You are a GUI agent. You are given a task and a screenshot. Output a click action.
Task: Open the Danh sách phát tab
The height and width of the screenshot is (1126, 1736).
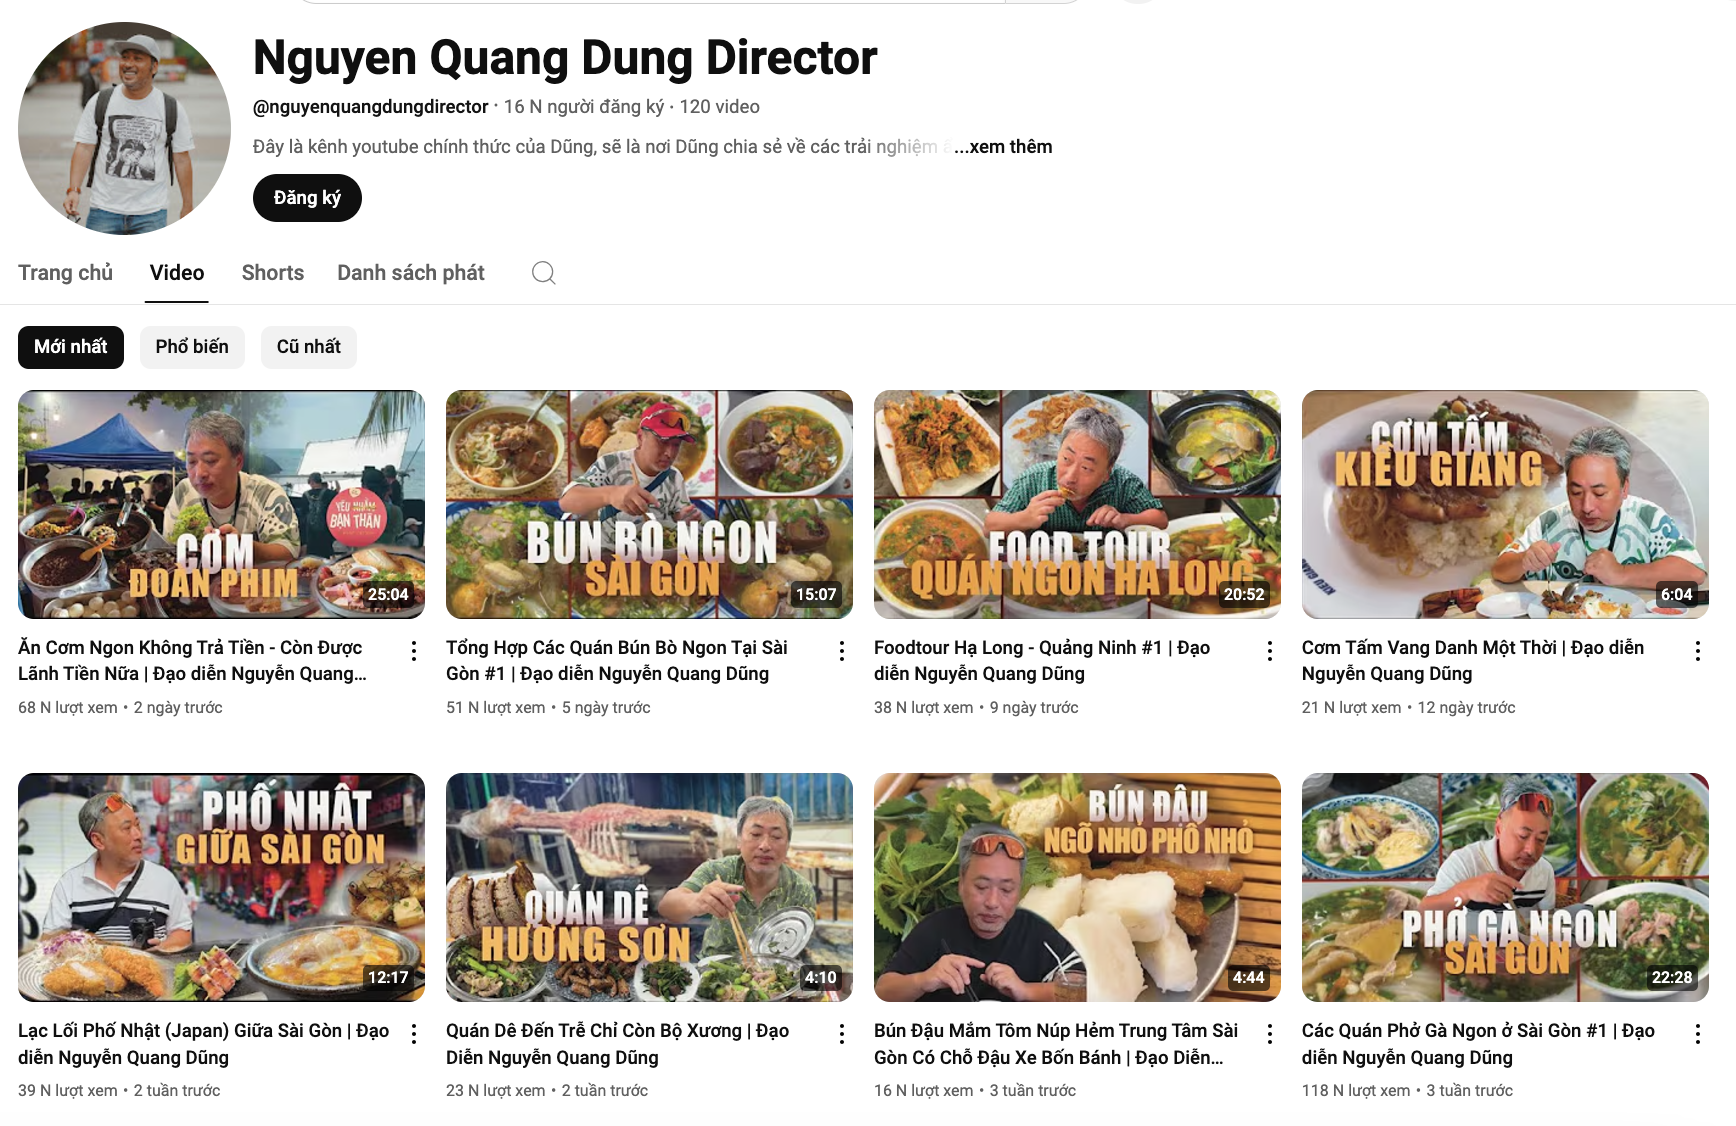point(410,273)
